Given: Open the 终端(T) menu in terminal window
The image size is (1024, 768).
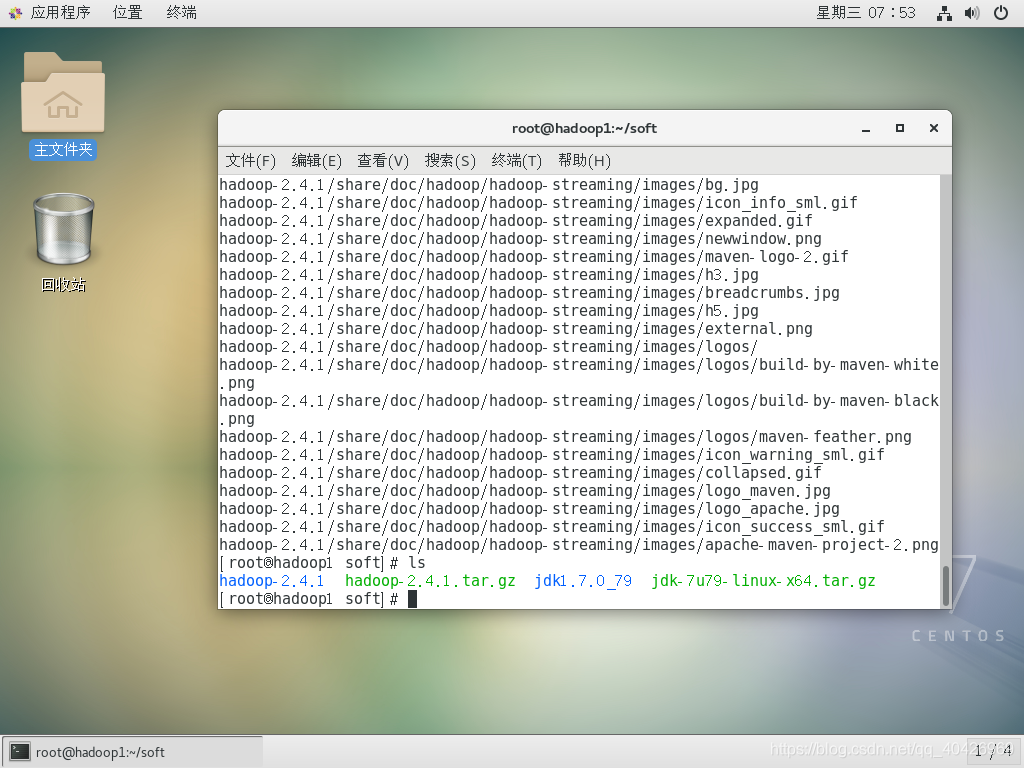Looking at the screenshot, I should click(x=517, y=161).
